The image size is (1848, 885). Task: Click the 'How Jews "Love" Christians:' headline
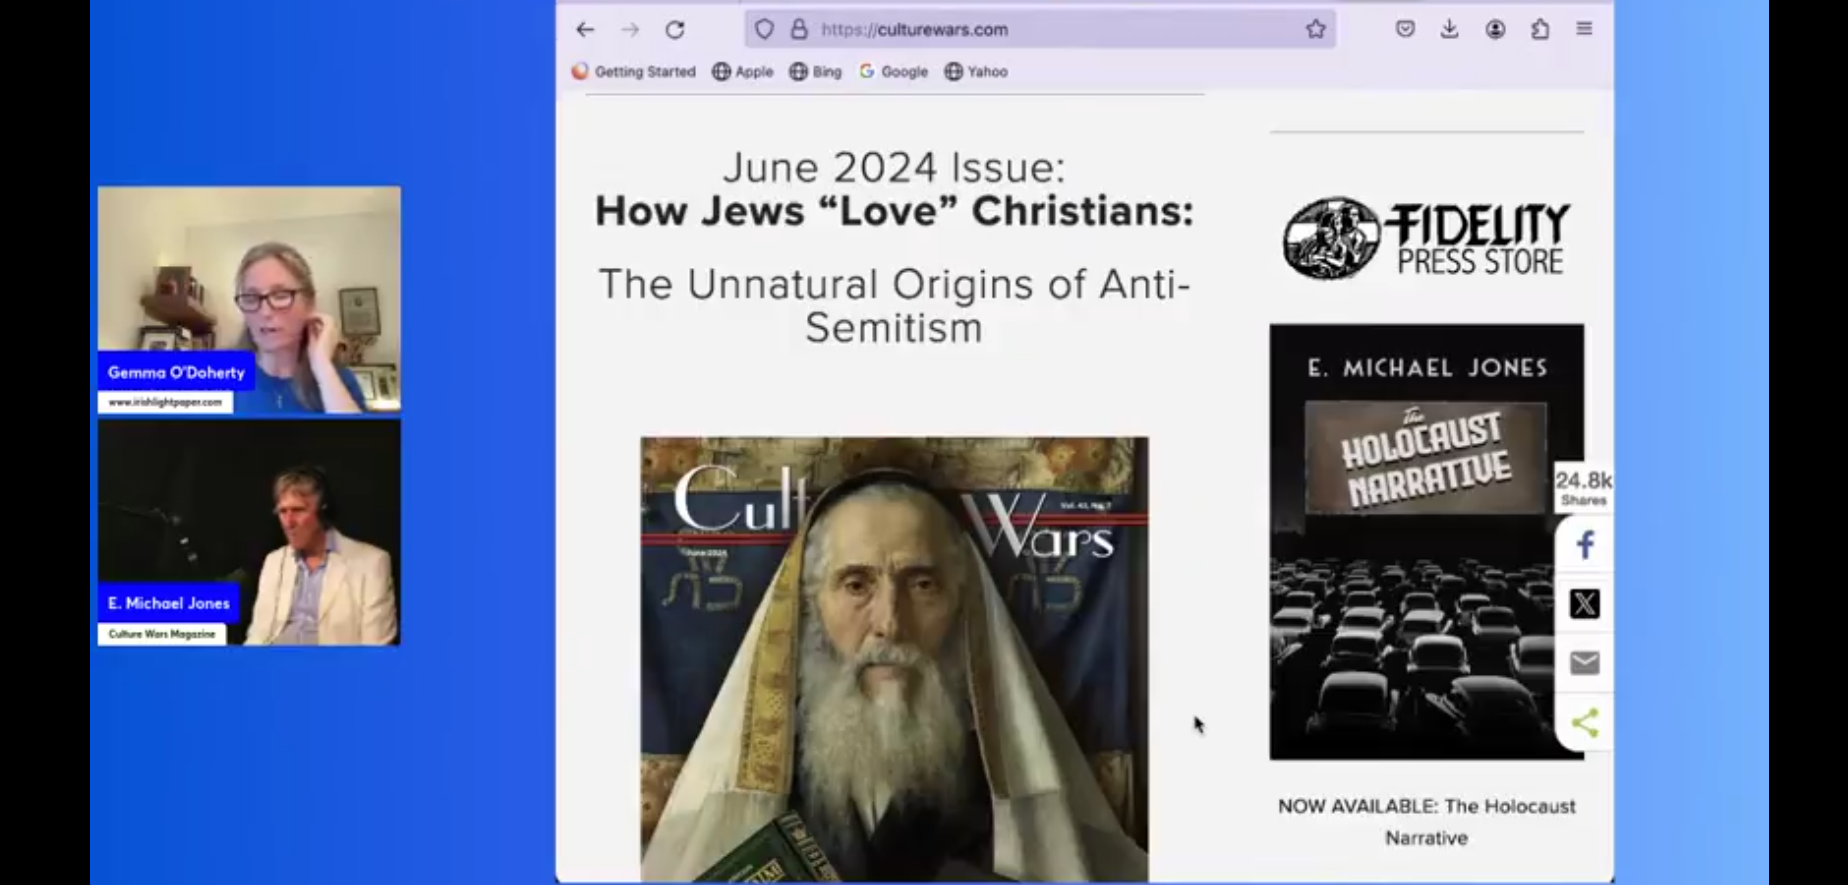point(894,211)
